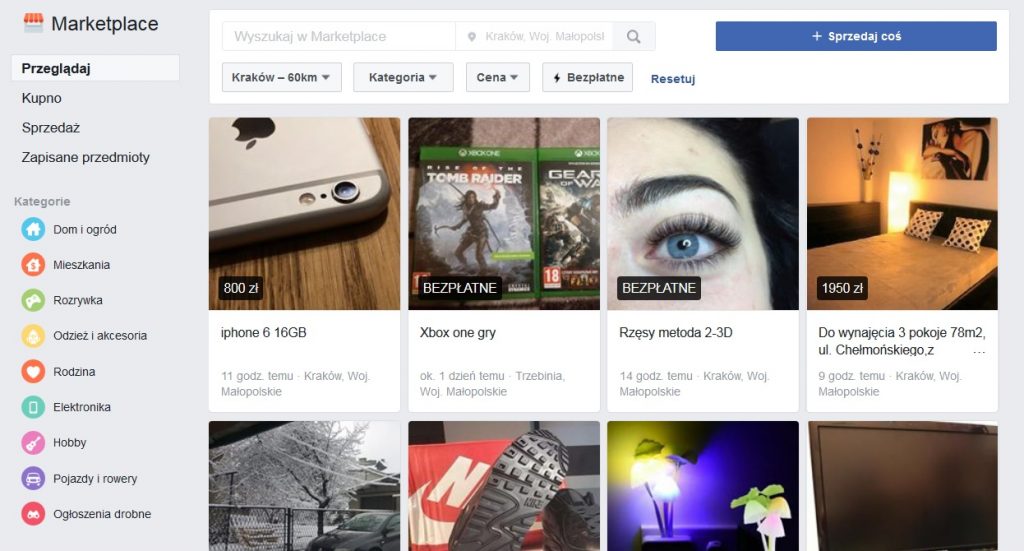Click the location pin icon in search bar

point(472,37)
